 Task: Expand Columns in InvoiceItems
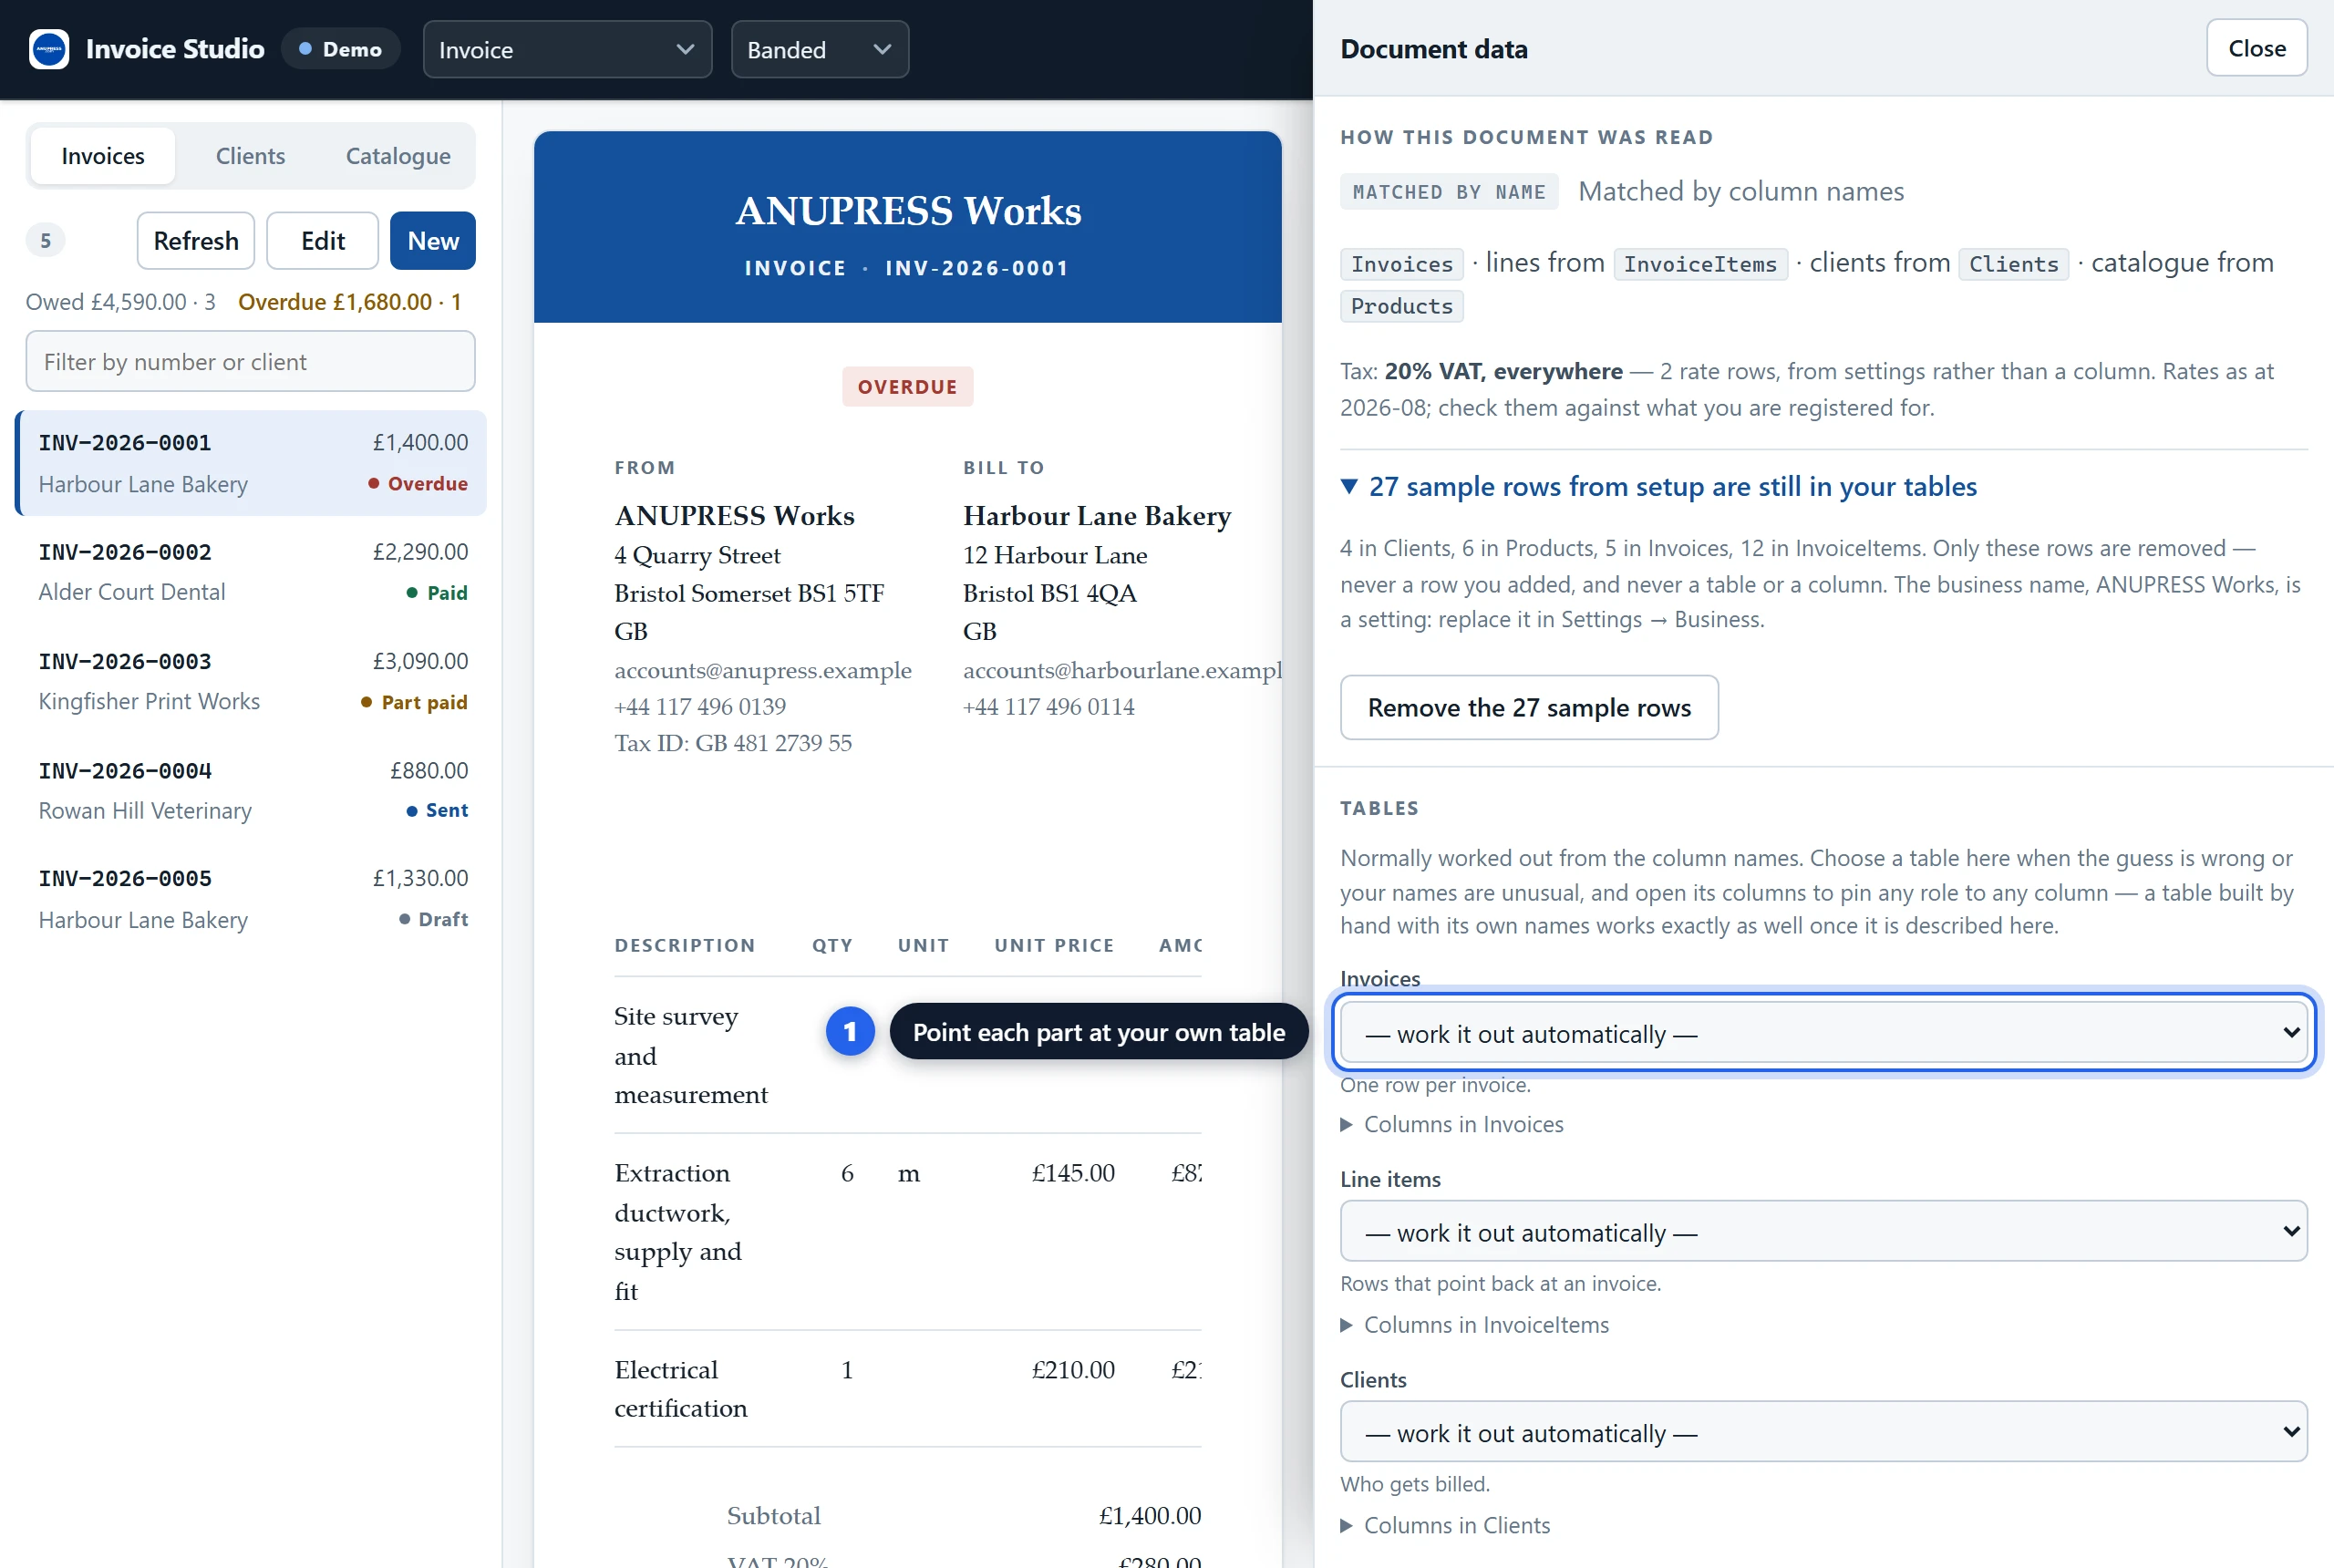pyautogui.click(x=1475, y=1325)
